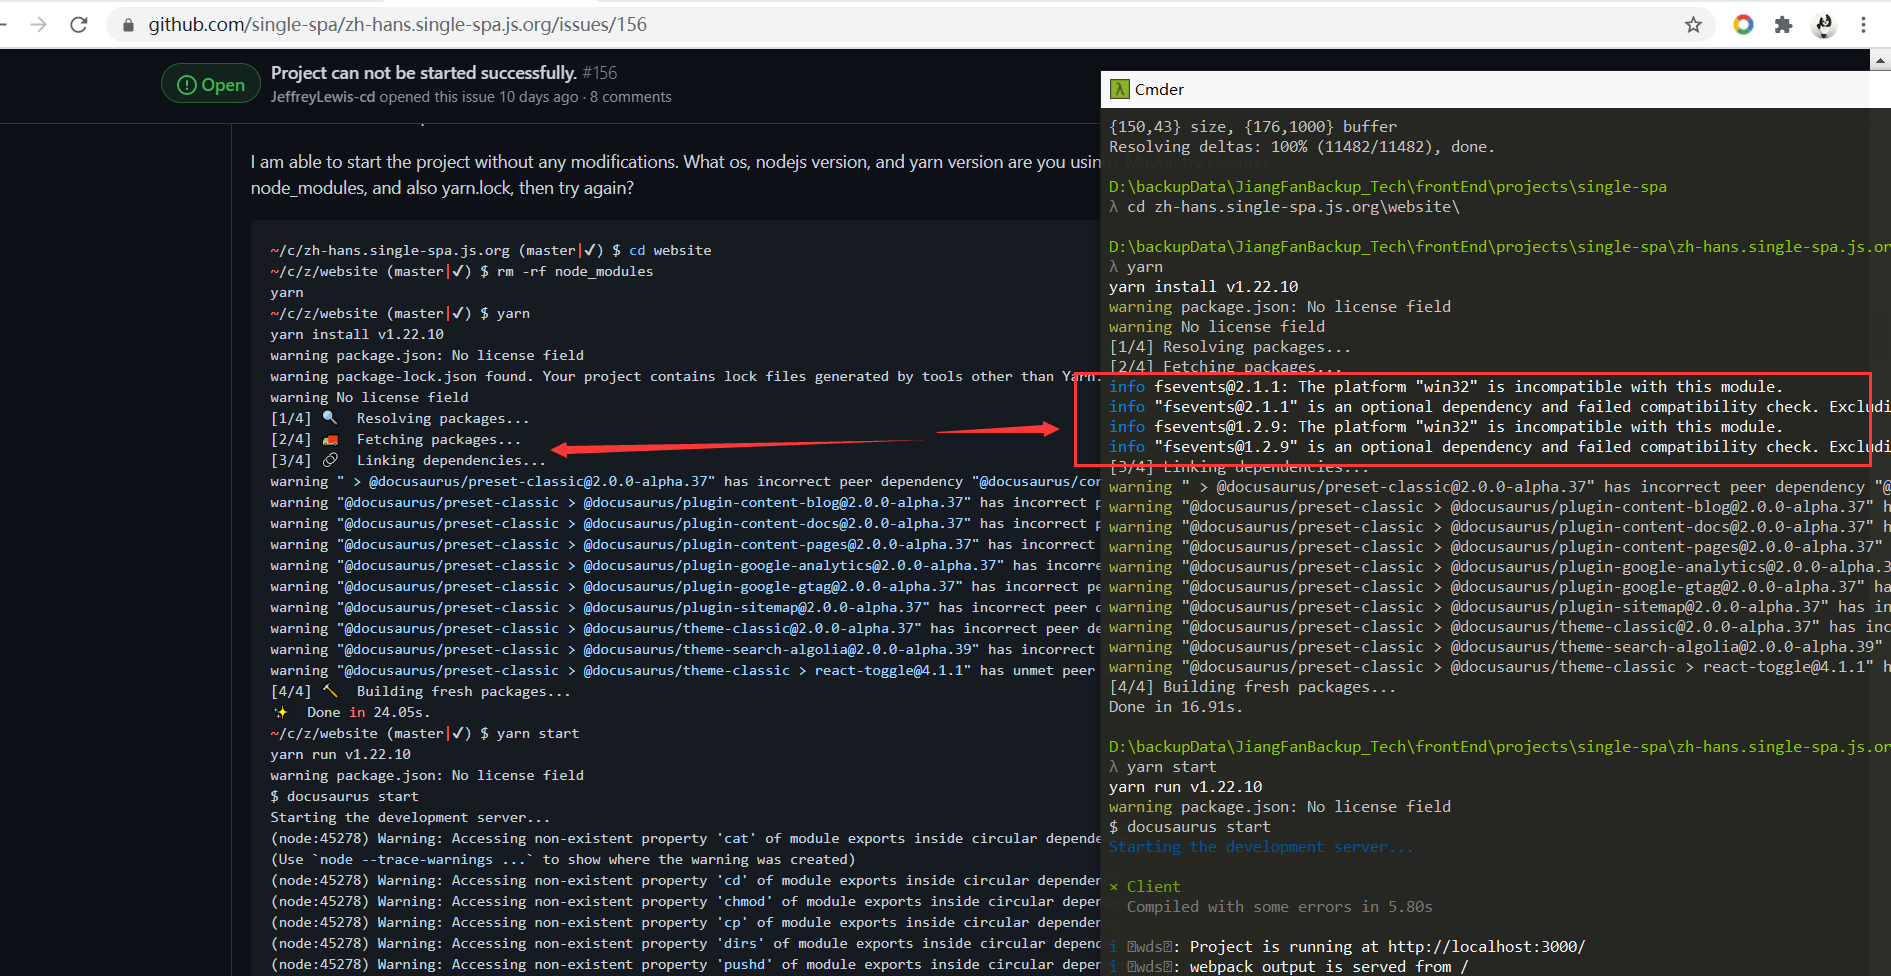1891x976 pixels.
Task: Click 'Compiled with some errors in 5.80s' line
Action: [x=1280, y=906]
